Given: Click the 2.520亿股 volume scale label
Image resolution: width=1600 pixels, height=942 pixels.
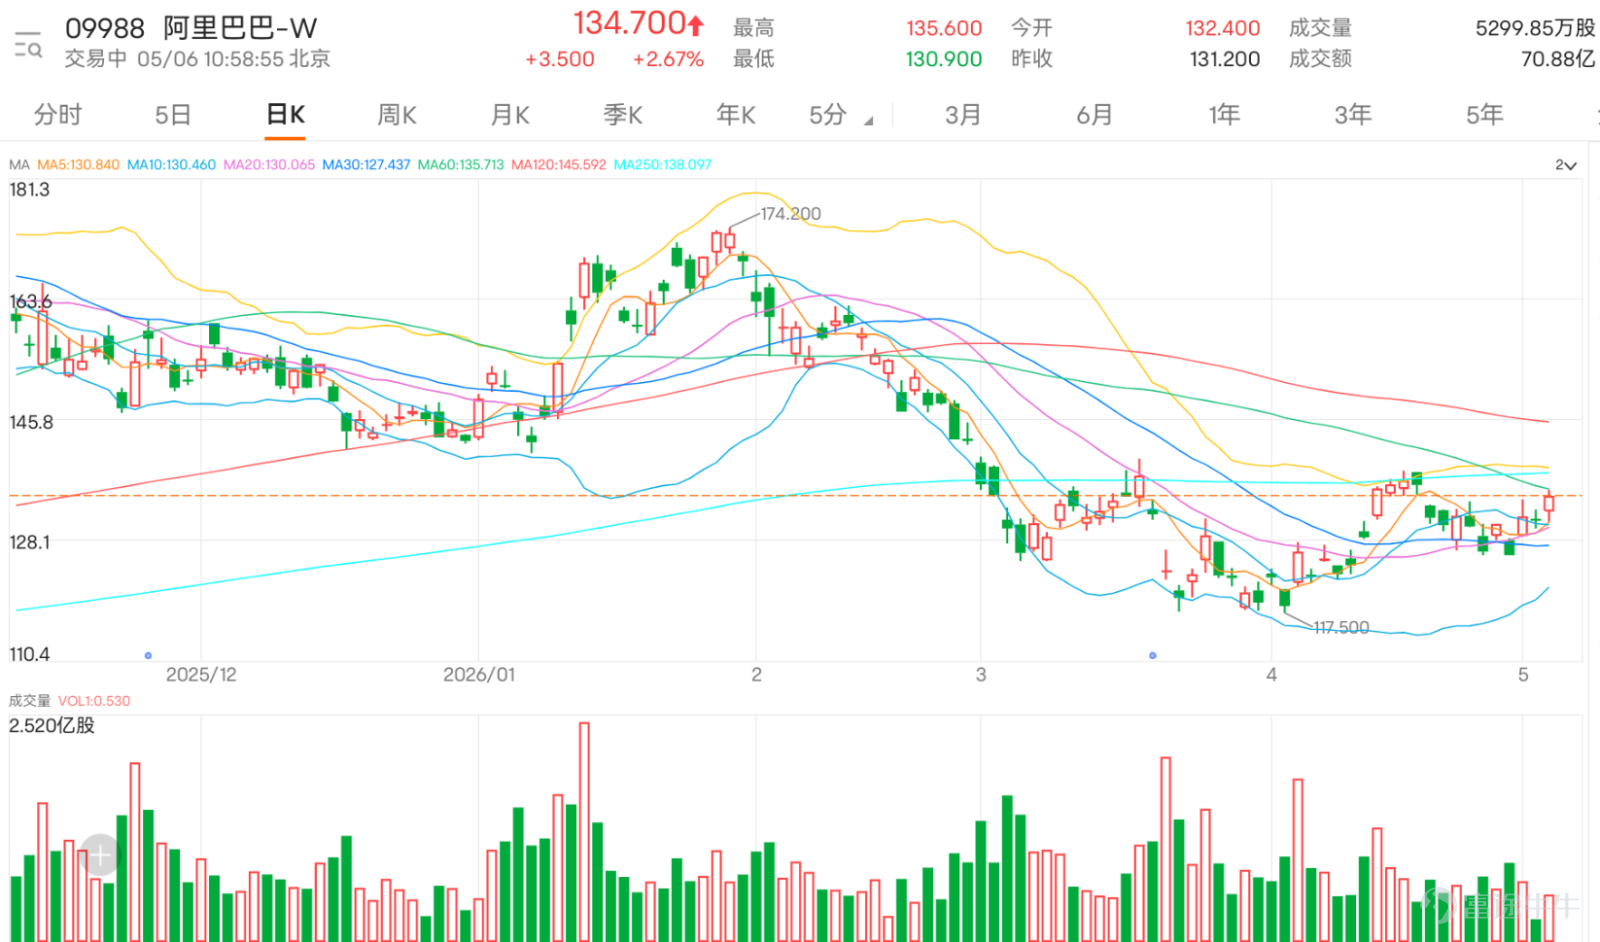Looking at the screenshot, I should coord(52,726).
